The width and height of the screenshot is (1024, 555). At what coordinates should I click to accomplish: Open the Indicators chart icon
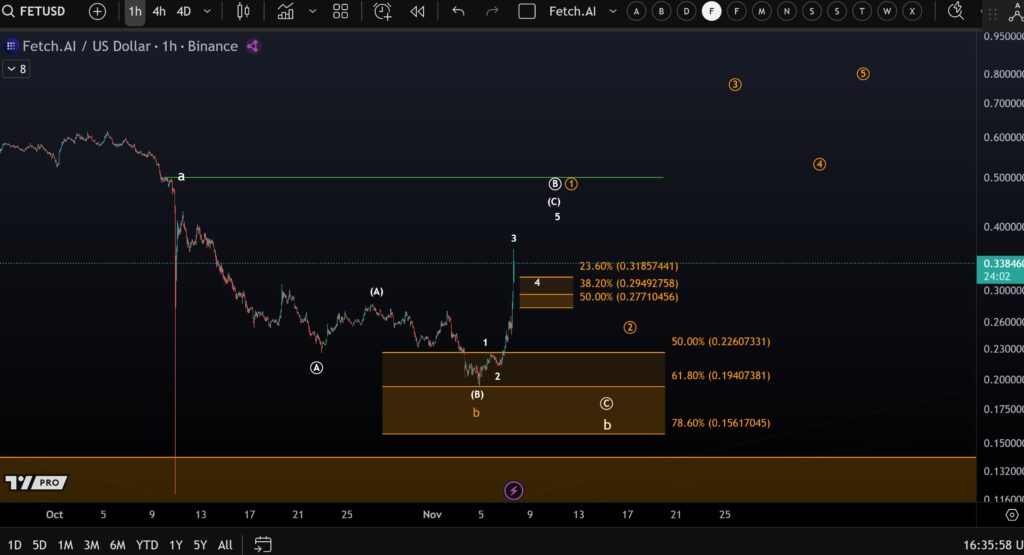[286, 11]
